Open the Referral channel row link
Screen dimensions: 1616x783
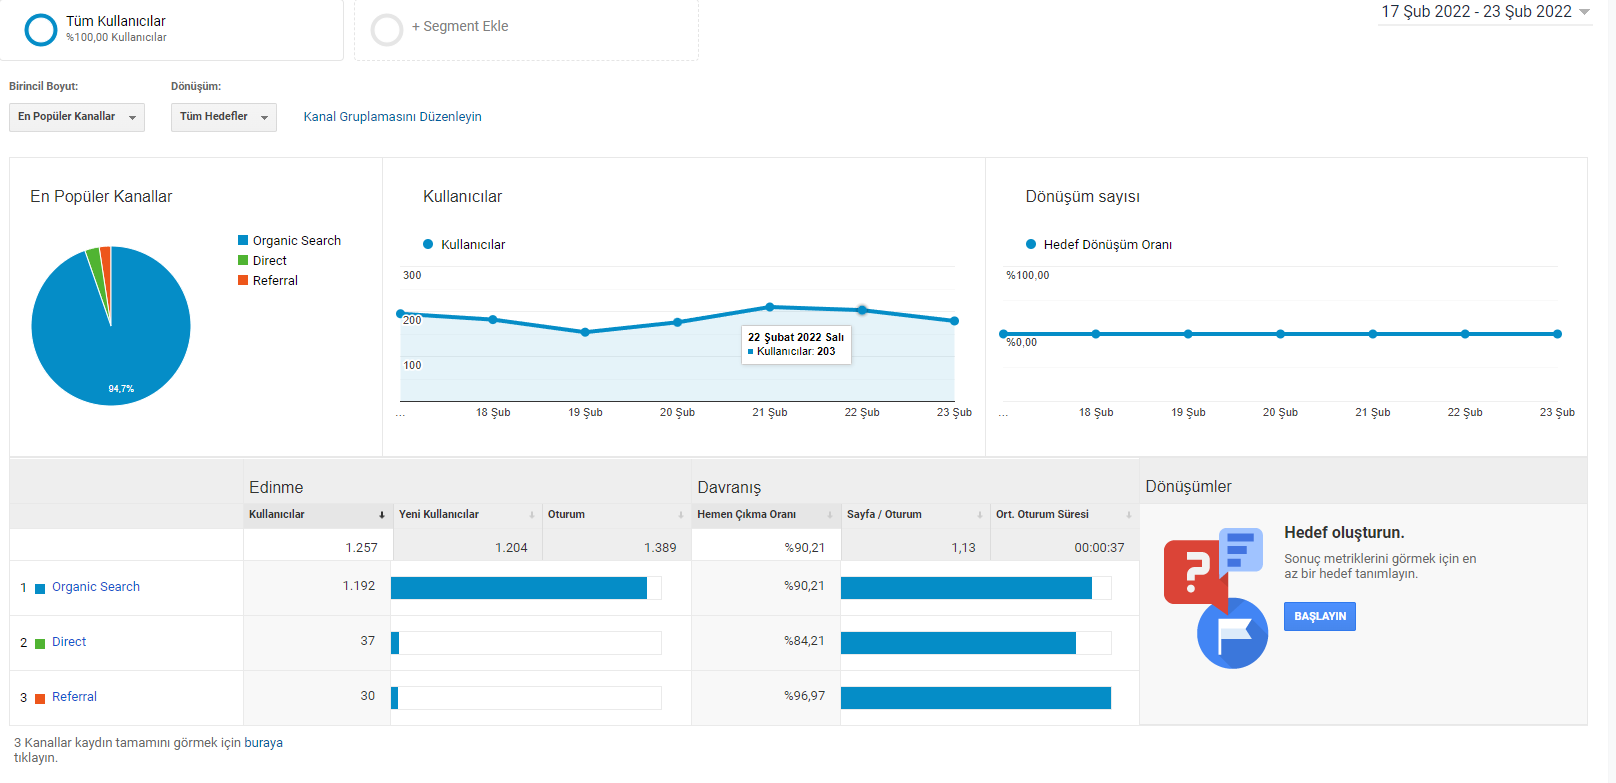click(x=74, y=697)
